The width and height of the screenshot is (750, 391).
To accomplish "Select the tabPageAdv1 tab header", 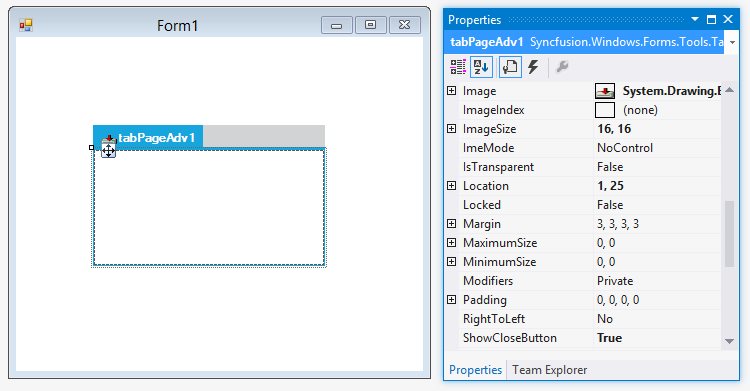I will [x=148, y=137].
